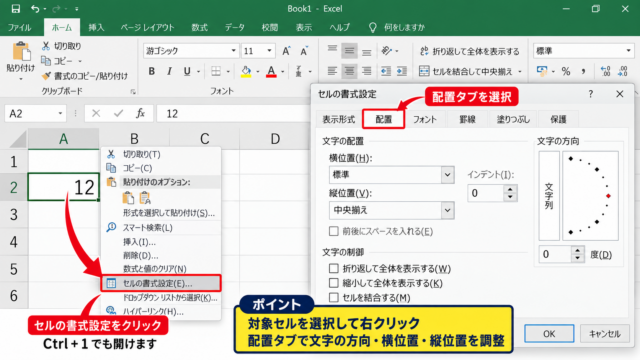Check 縮小して全体を表示する checkbox
The height and width of the screenshot is (360, 640).
point(333,283)
